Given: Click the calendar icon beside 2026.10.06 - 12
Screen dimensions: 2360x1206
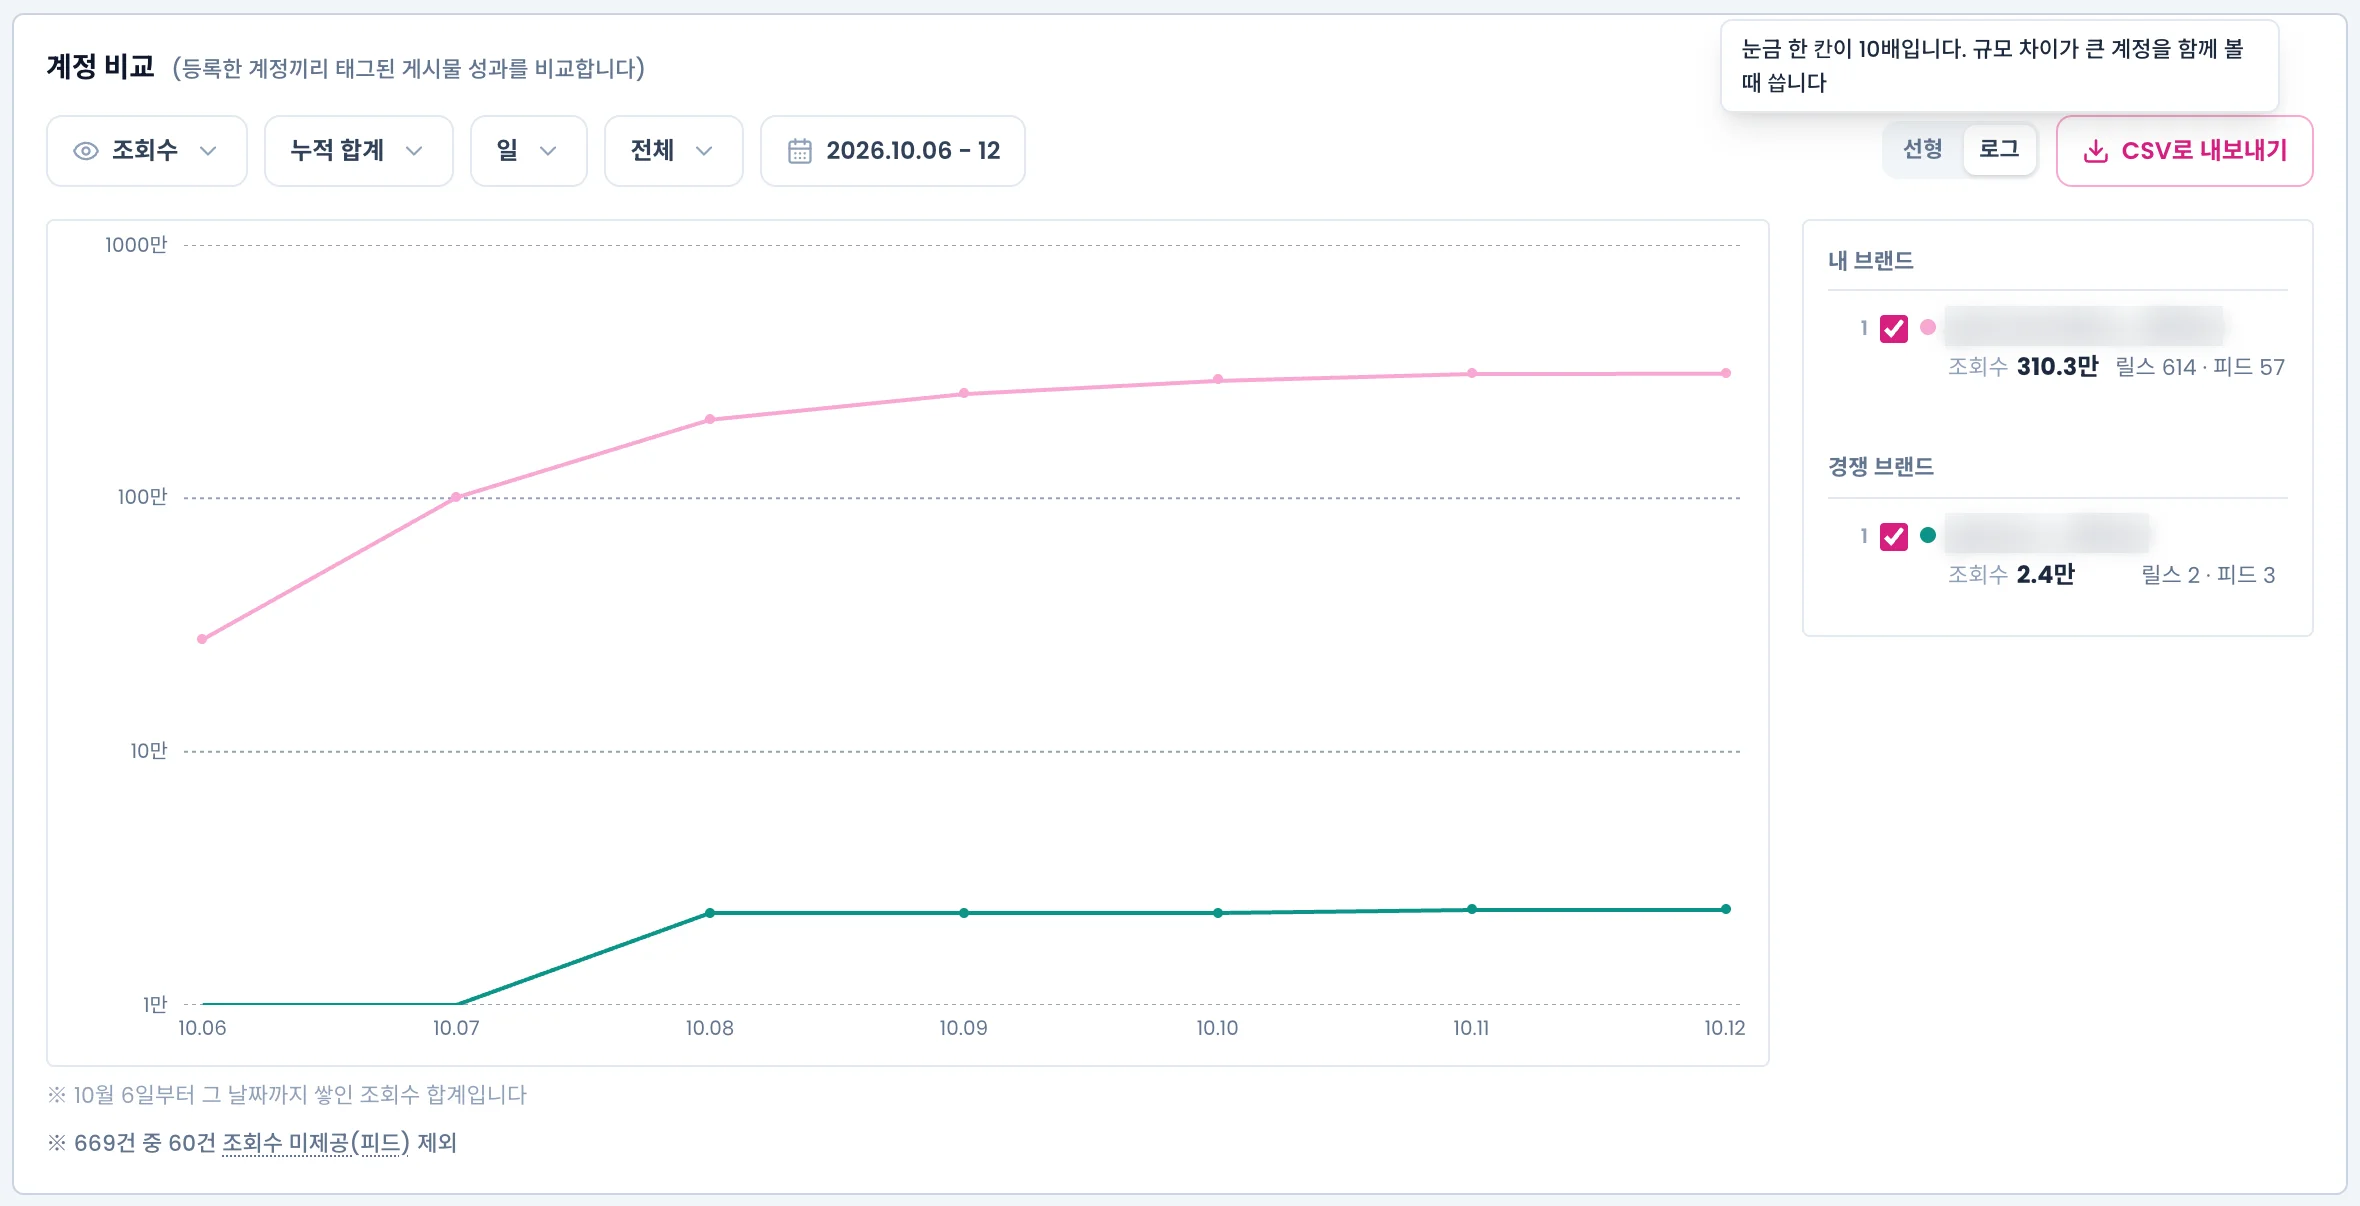Looking at the screenshot, I should tap(800, 151).
